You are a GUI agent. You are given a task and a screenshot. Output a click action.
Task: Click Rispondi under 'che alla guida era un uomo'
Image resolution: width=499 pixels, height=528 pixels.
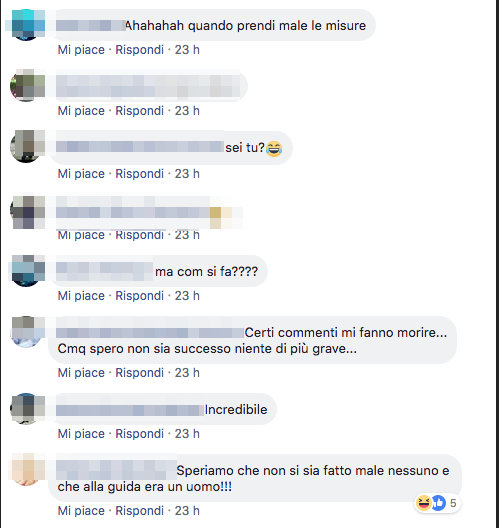pyautogui.click(x=139, y=511)
